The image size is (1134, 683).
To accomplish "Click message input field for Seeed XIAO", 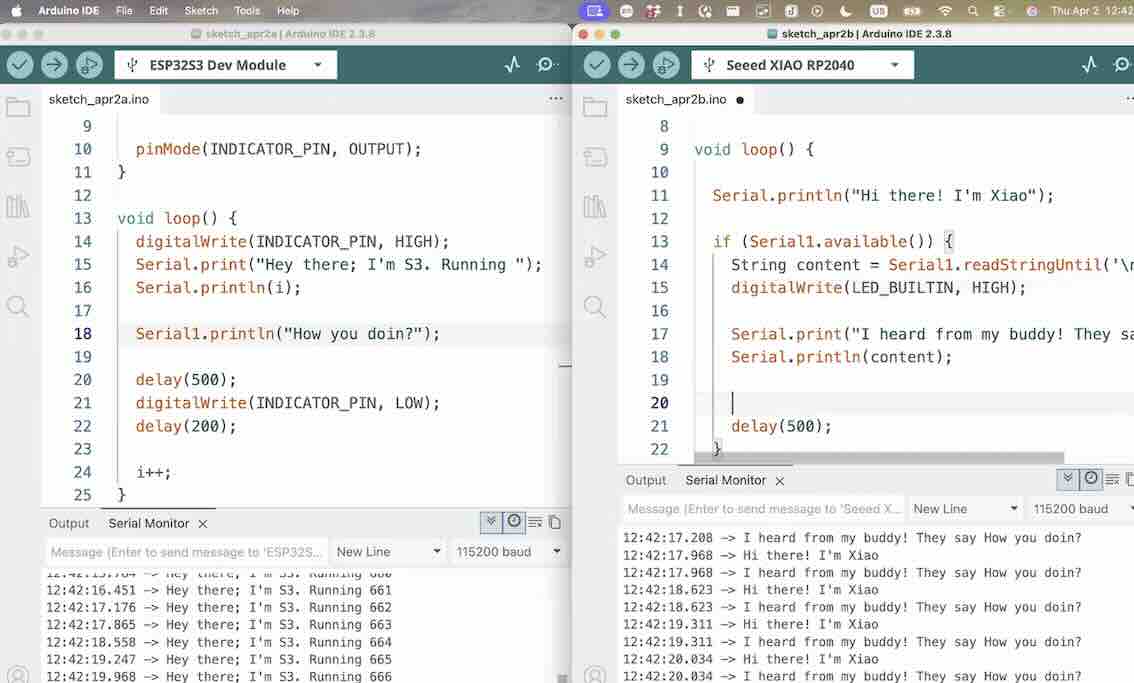I will pos(764,509).
